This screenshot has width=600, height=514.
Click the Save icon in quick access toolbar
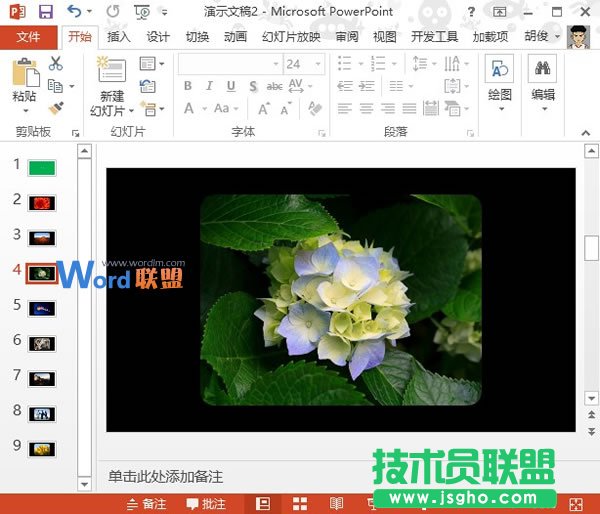(x=46, y=12)
